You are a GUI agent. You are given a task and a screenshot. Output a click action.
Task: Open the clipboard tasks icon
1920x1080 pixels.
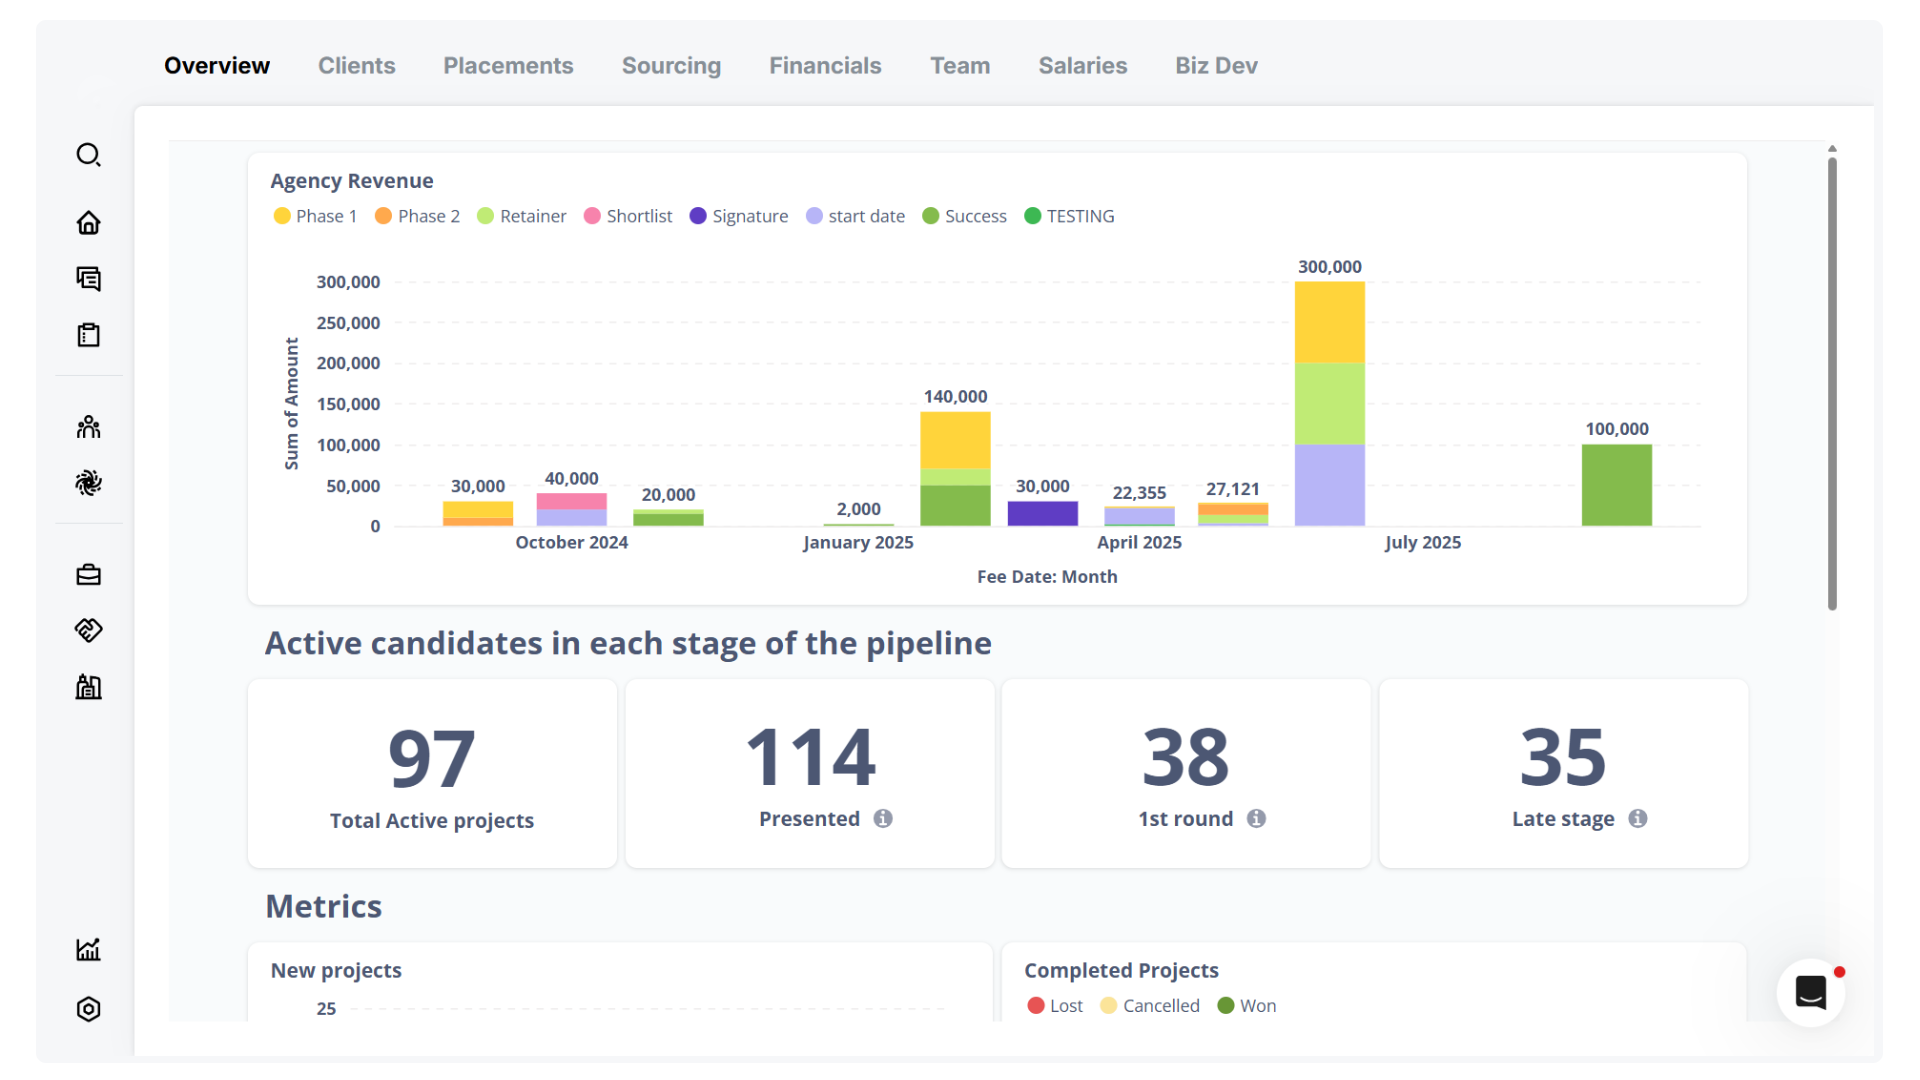[x=89, y=335]
